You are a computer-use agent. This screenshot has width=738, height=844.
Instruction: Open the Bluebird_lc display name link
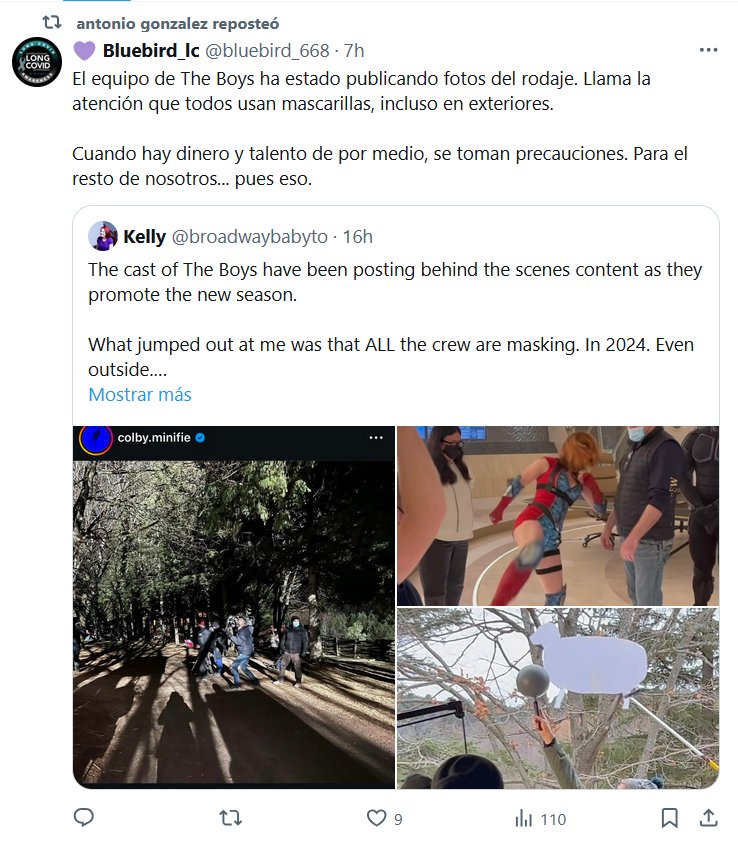(x=150, y=50)
